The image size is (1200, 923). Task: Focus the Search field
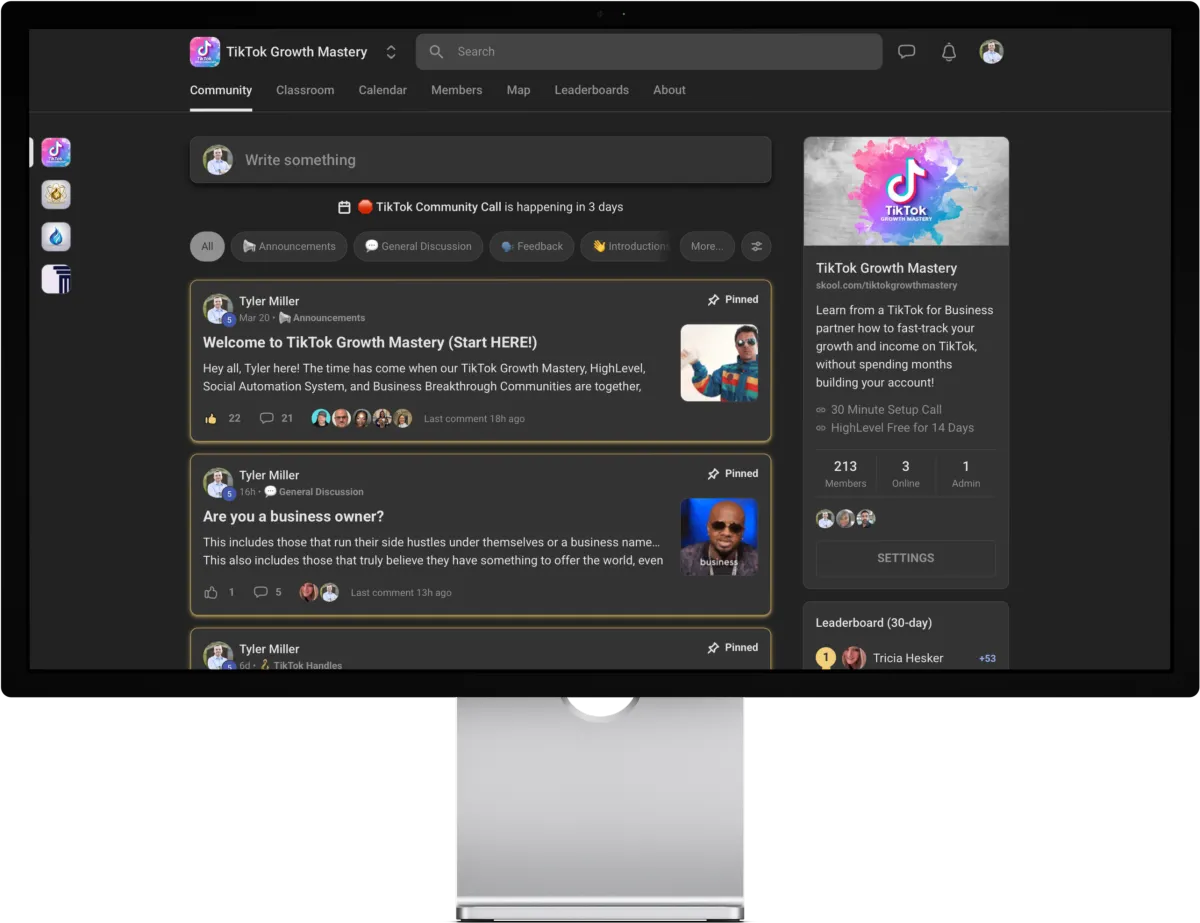(x=649, y=52)
